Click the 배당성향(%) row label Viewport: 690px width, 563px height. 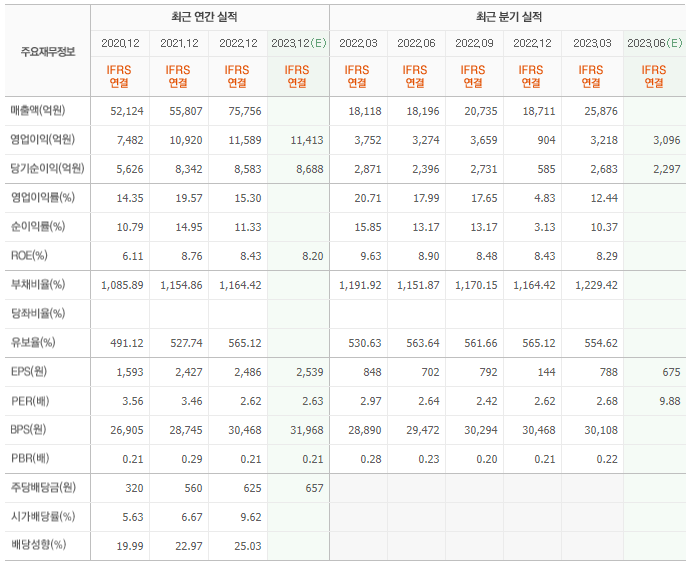click(x=38, y=545)
